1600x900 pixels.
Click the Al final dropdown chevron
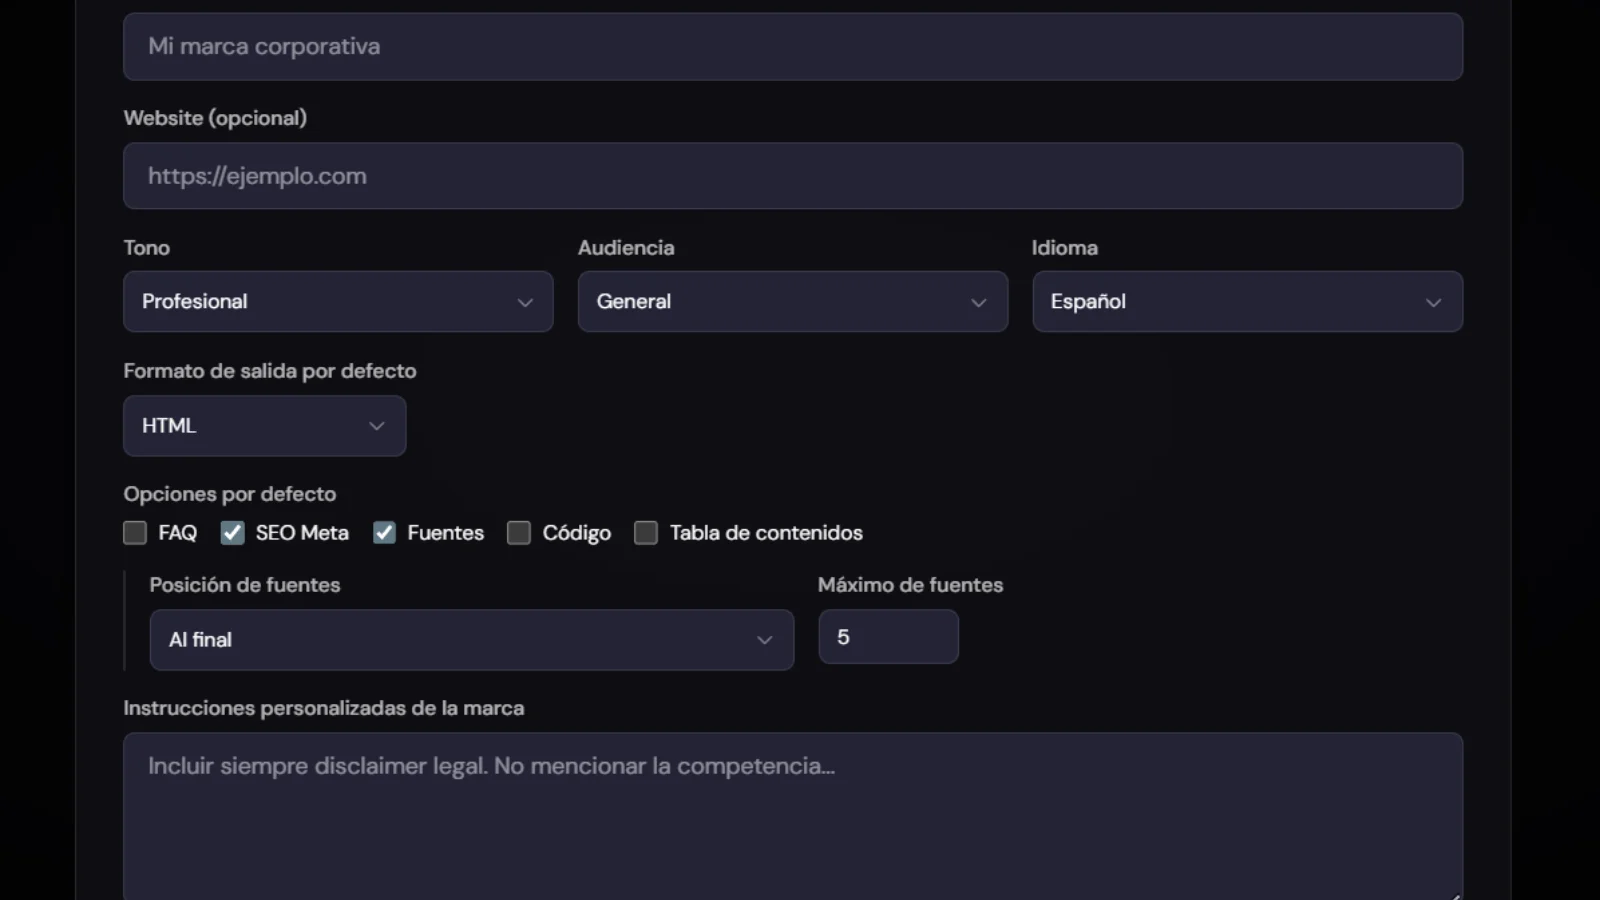coord(765,640)
